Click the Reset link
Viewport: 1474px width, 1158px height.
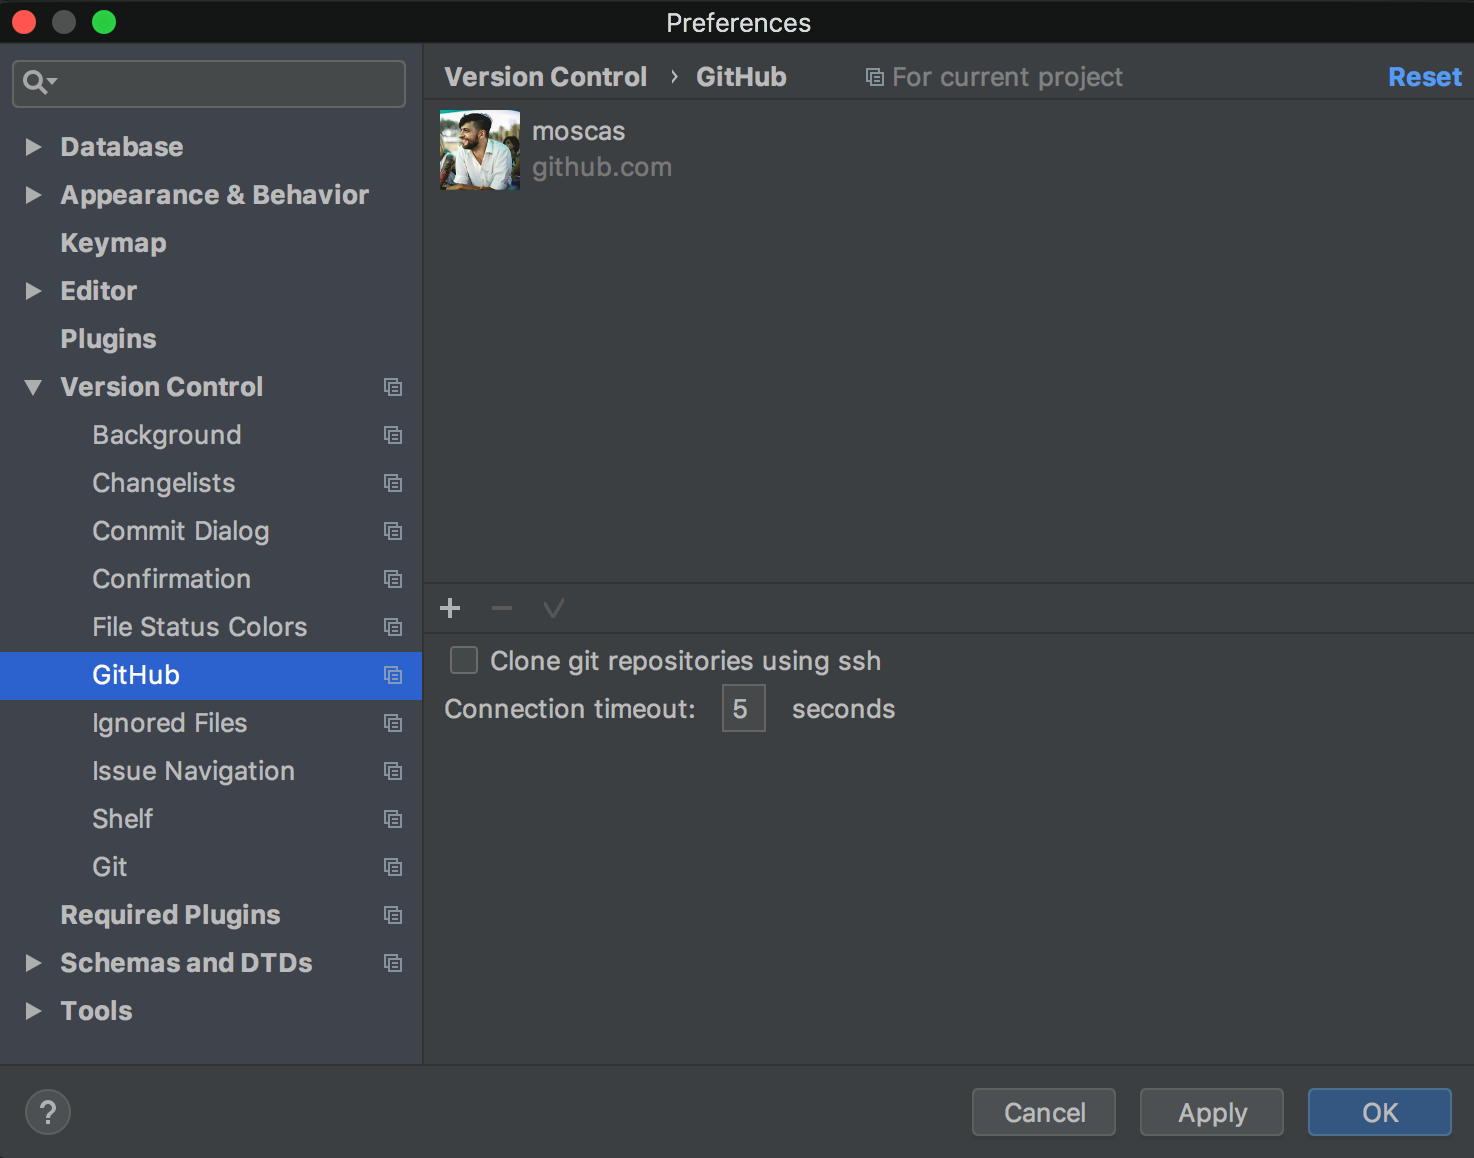[x=1425, y=77]
